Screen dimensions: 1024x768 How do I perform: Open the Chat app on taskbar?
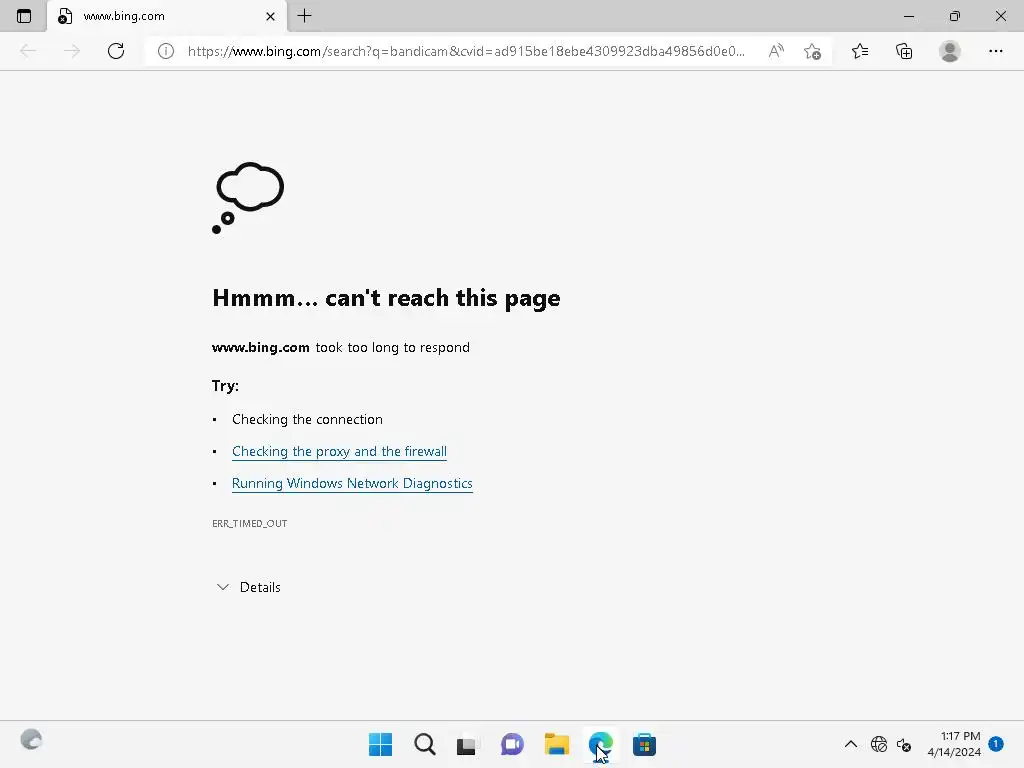tap(512, 744)
